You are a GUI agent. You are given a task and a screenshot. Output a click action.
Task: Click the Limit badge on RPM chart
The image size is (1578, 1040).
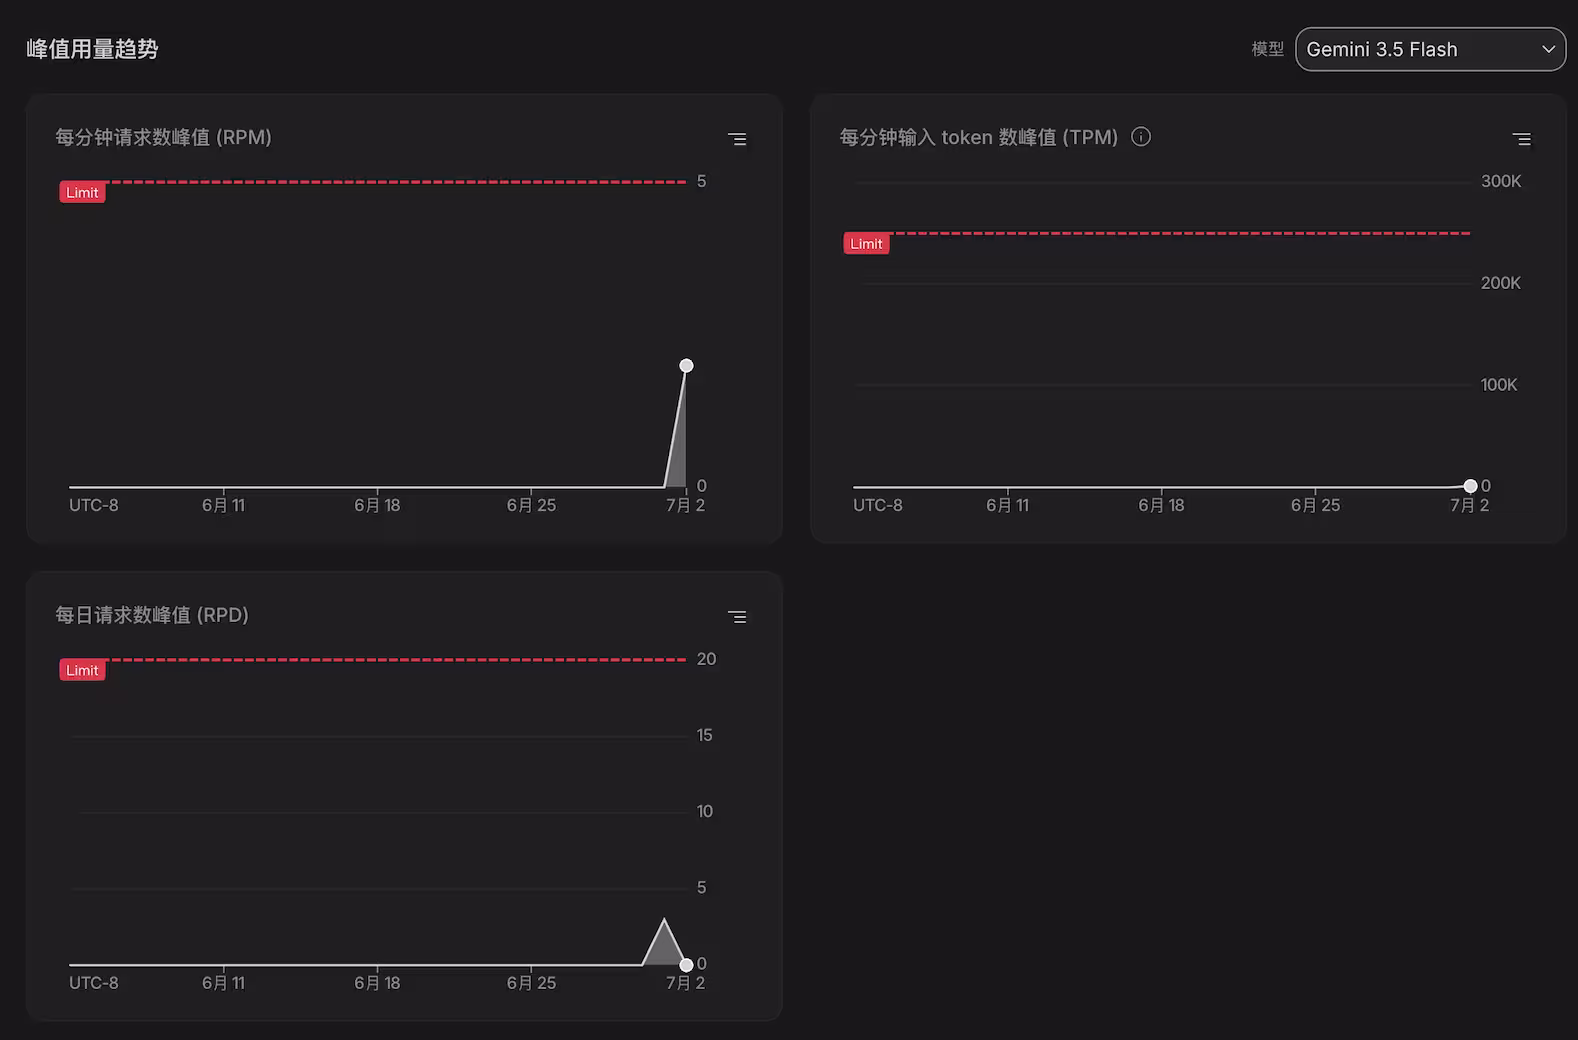pos(82,192)
